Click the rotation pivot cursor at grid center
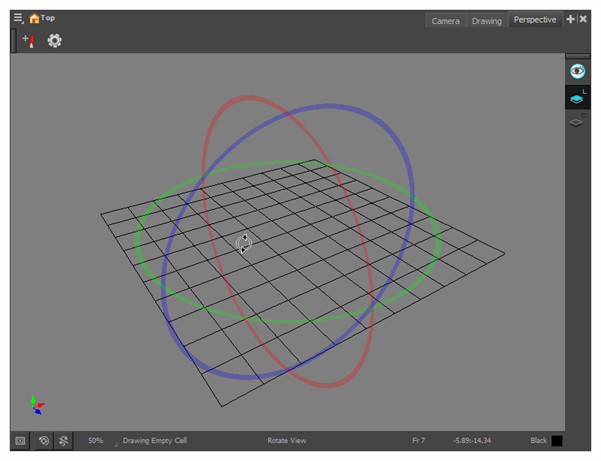The width and height of the screenshot is (601, 461). tap(244, 244)
